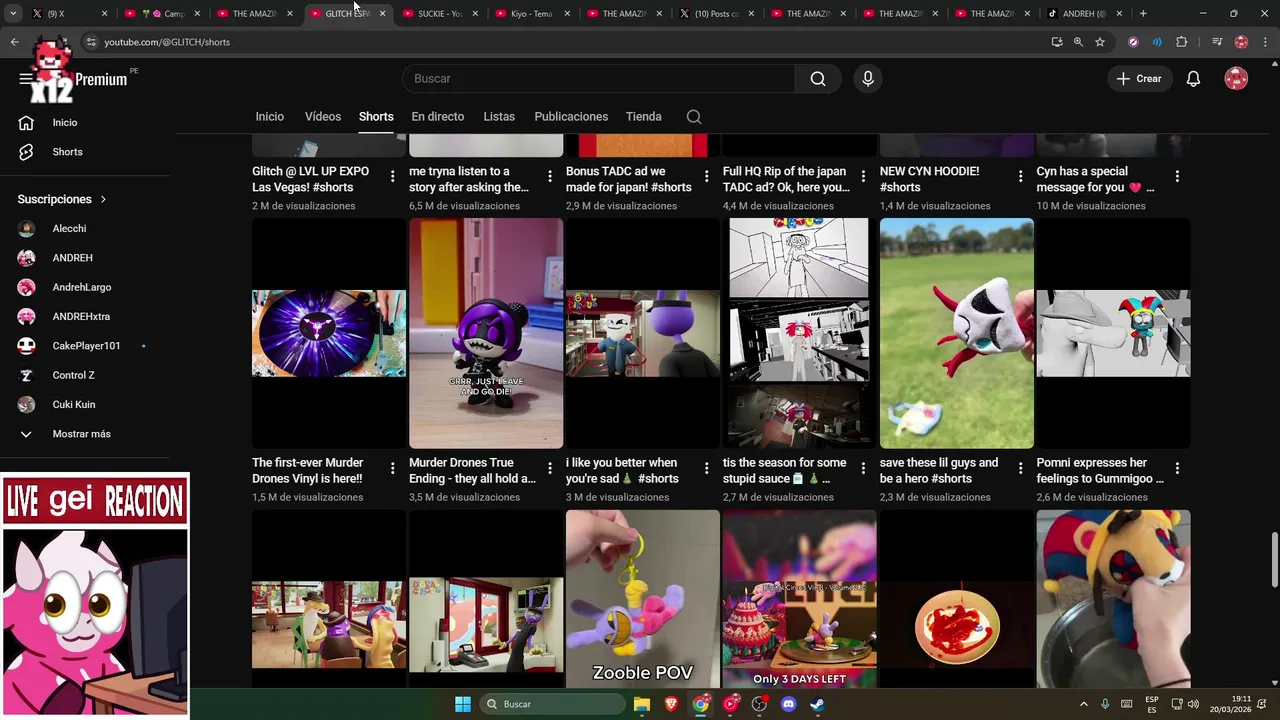Image resolution: width=1280 pixels, height=720 pixels.
Task: Open options for NEW CYN HOODIE short
Action: [x=1020, y=176]
